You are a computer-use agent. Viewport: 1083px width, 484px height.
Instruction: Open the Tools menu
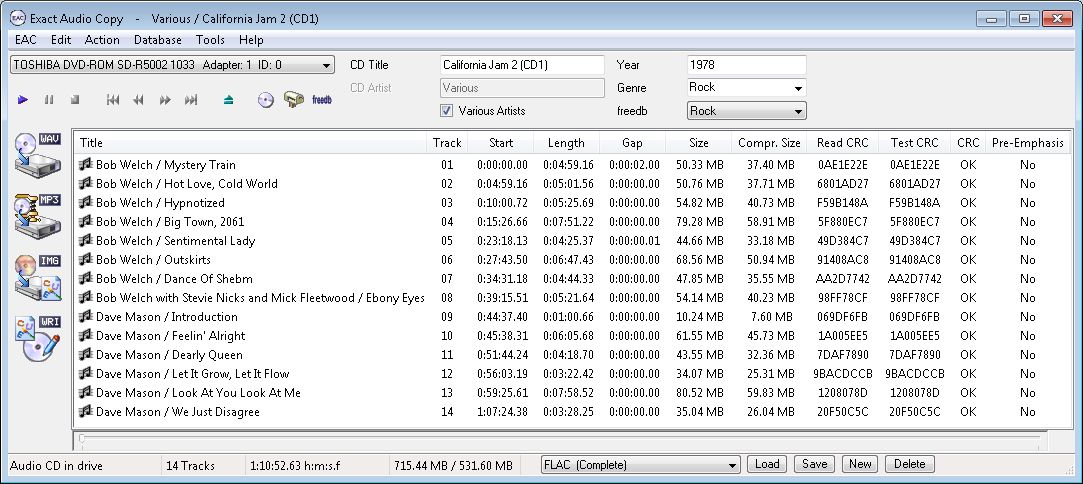tap(211, 40)
